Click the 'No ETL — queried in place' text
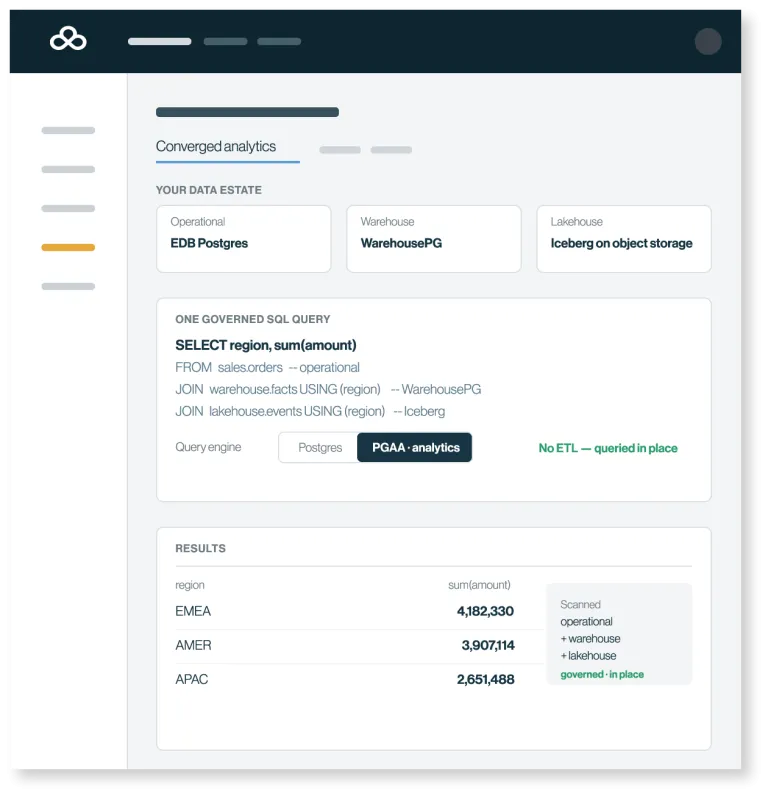Screen dimensions: 768x796 tap(608, 448)
